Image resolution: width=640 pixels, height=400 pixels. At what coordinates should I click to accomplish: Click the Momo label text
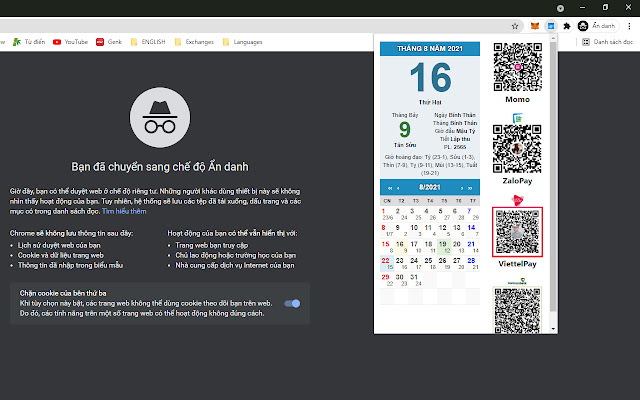pyautogui.click(x=517, y=99)
